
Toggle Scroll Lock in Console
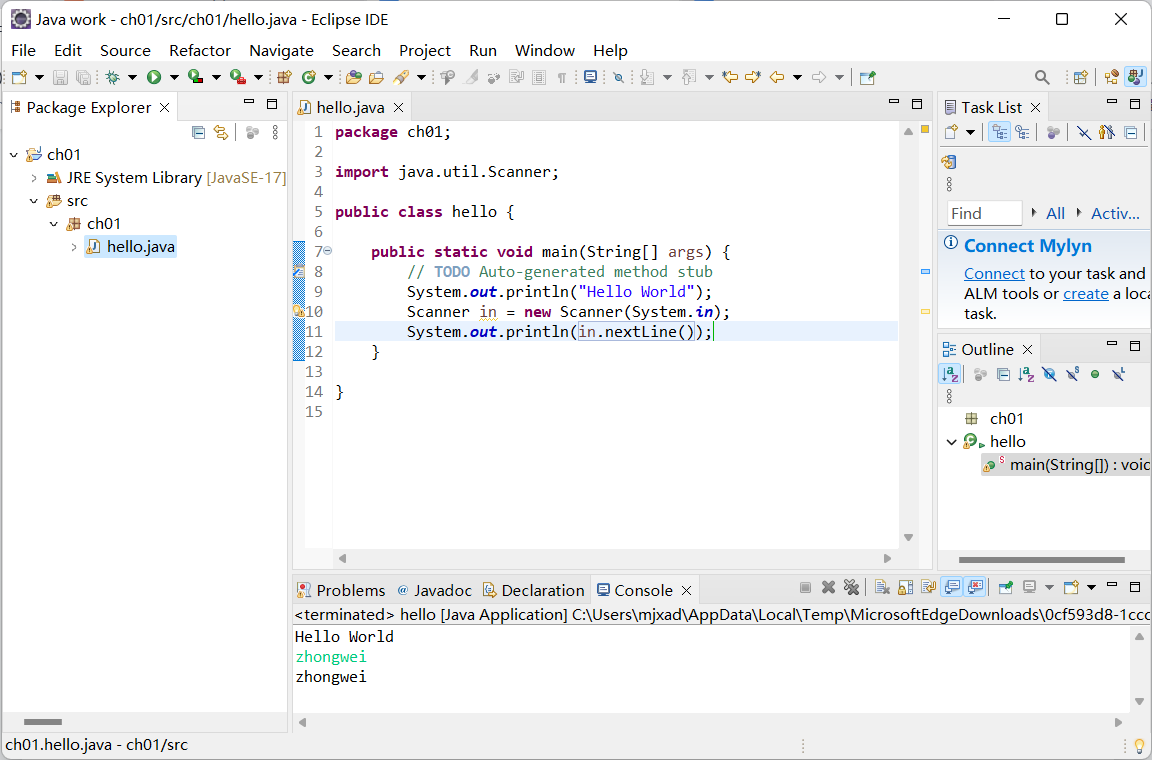[906, 587]
